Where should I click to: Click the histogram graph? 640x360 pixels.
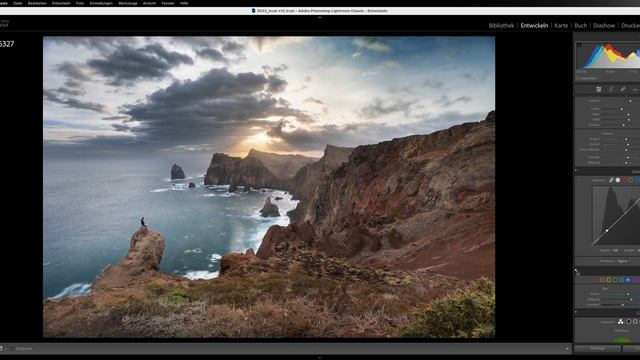(x=608, y=55)
